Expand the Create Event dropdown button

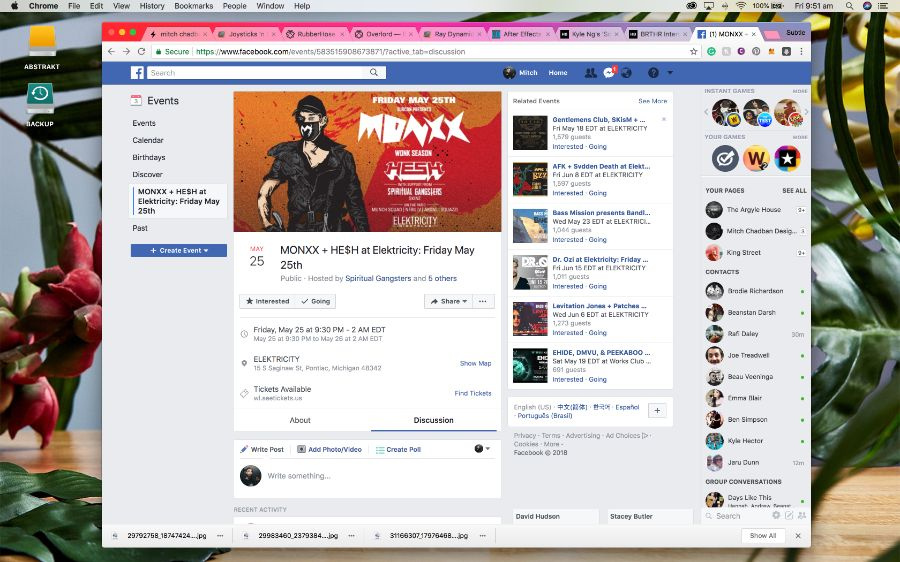click(179, 251)
